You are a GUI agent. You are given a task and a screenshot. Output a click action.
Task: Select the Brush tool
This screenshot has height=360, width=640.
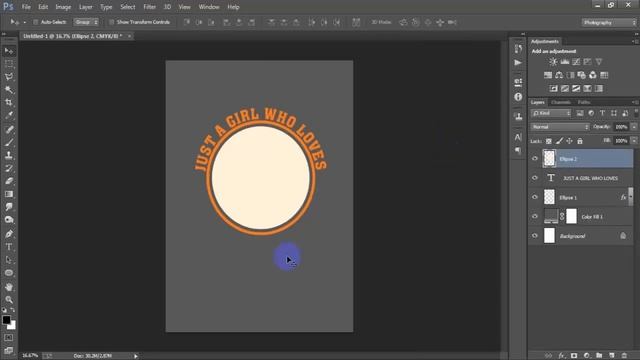click(x=9, y=142)
